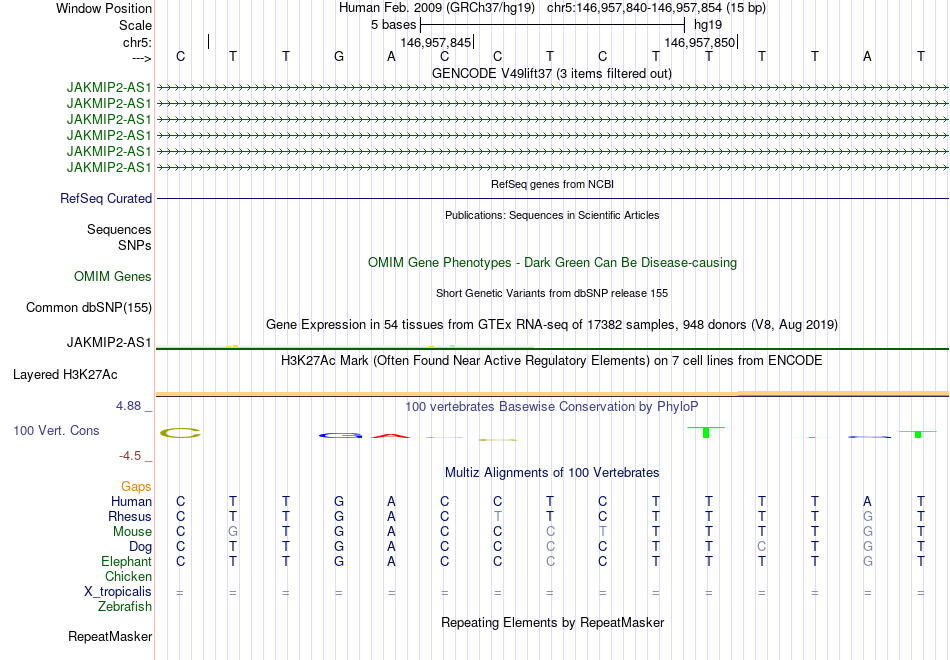Open the H3K27Ac Mark track title
Image resolution: width=950 pixels, height=660 pixels.
(552, 361)
